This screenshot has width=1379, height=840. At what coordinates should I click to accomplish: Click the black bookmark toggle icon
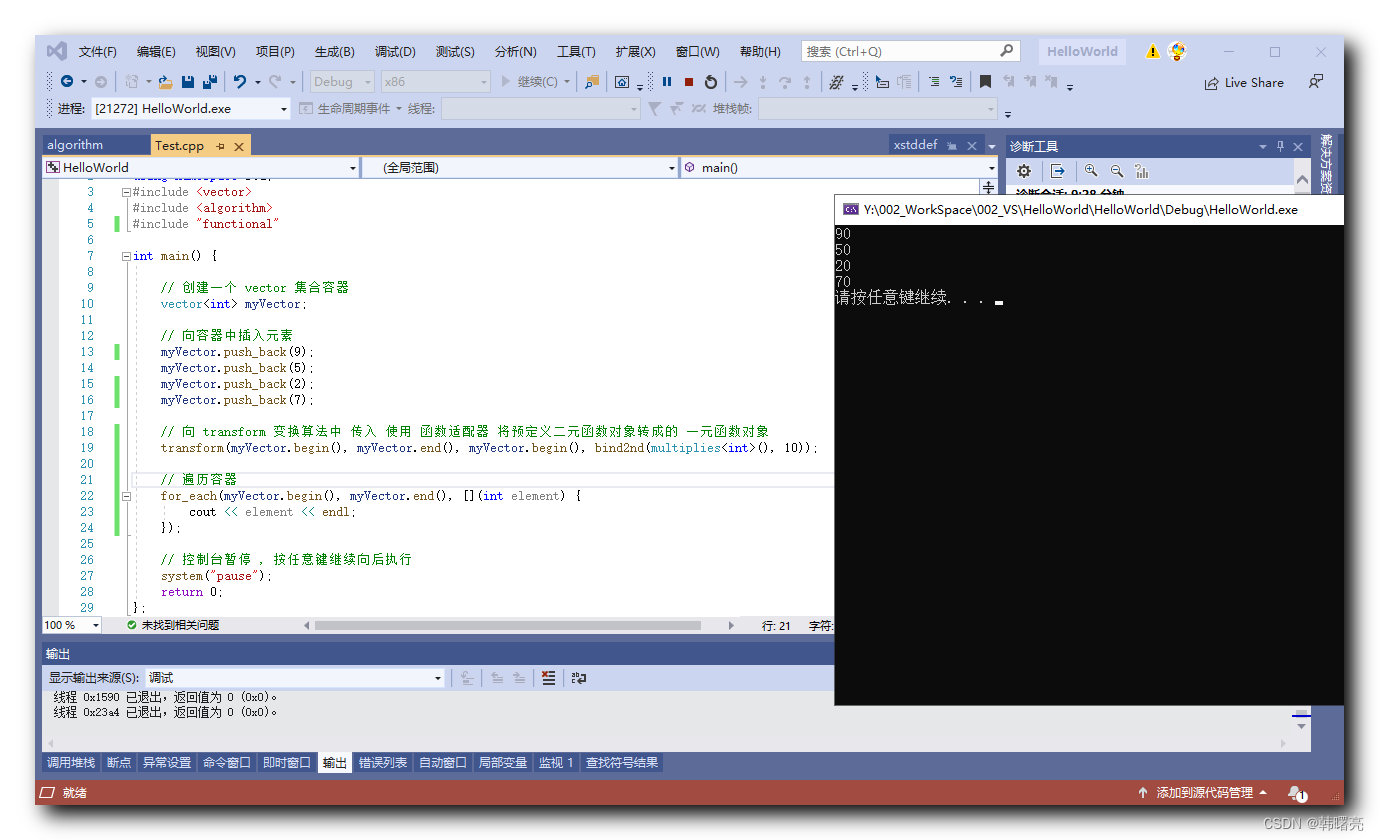(985, 82)
